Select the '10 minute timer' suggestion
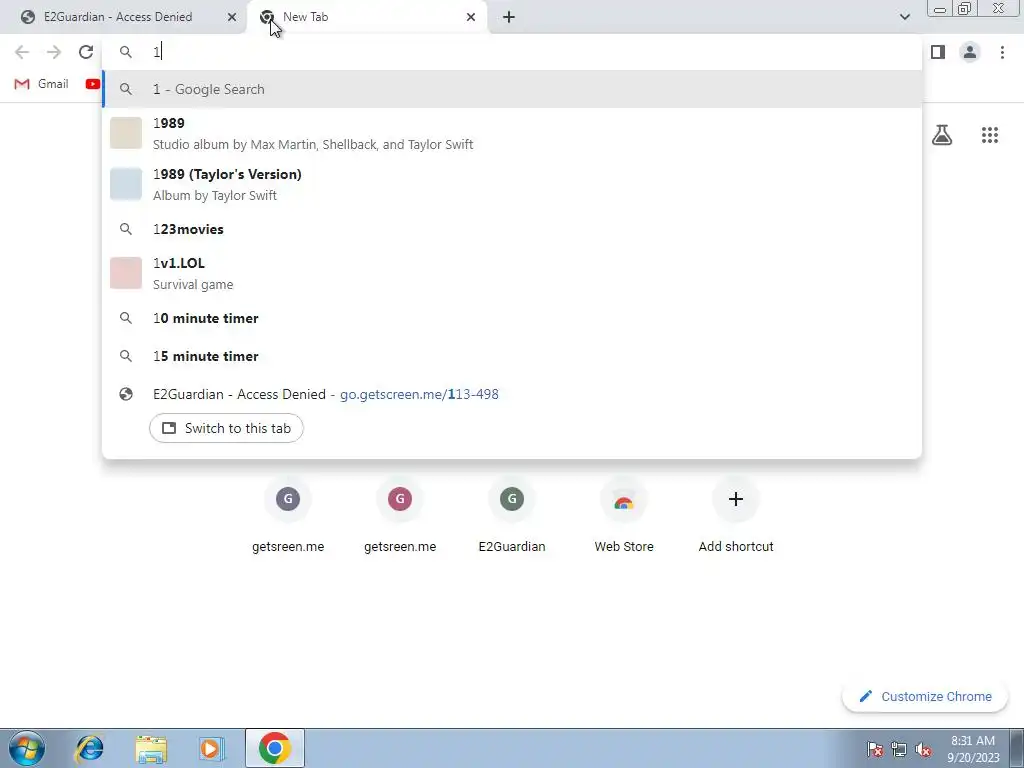 512,318
